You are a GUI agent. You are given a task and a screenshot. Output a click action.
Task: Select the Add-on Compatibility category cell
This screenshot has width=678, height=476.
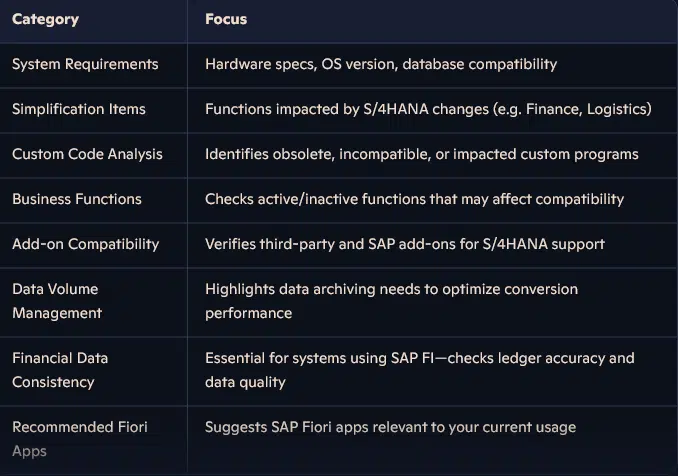(85, 244)
